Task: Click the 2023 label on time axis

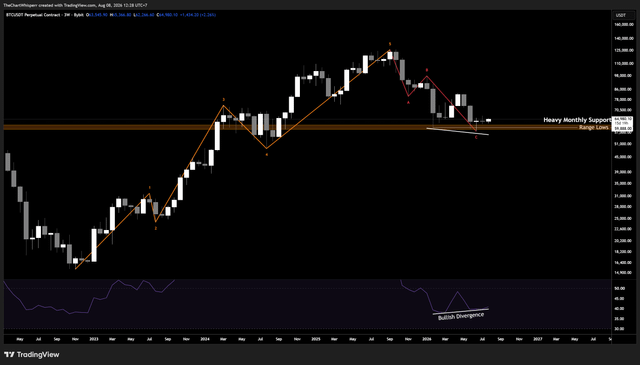Action: (93, 339)
